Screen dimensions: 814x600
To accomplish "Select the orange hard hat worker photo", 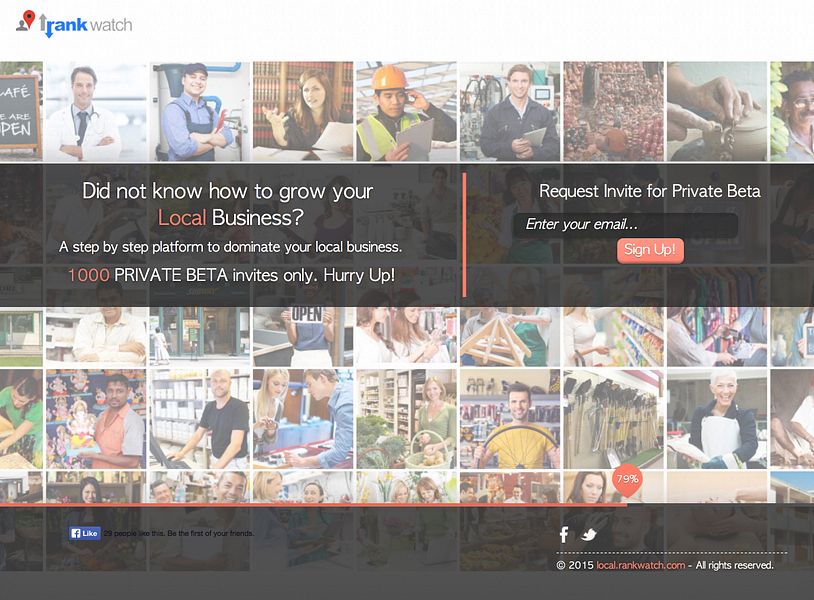I will pos(406,112).
